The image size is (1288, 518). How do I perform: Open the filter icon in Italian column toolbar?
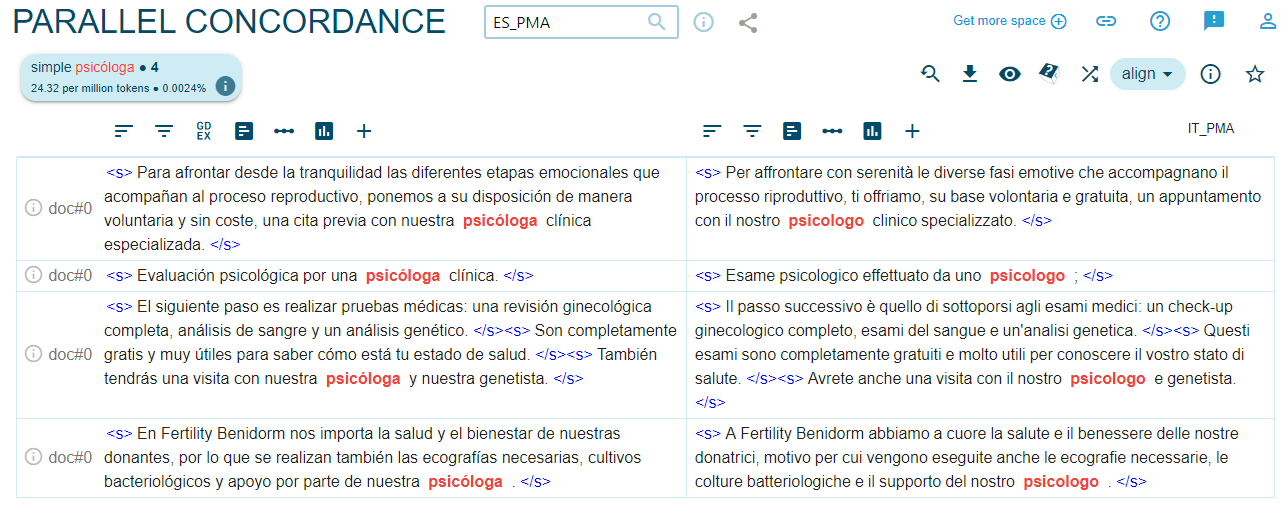pos(752,131)
